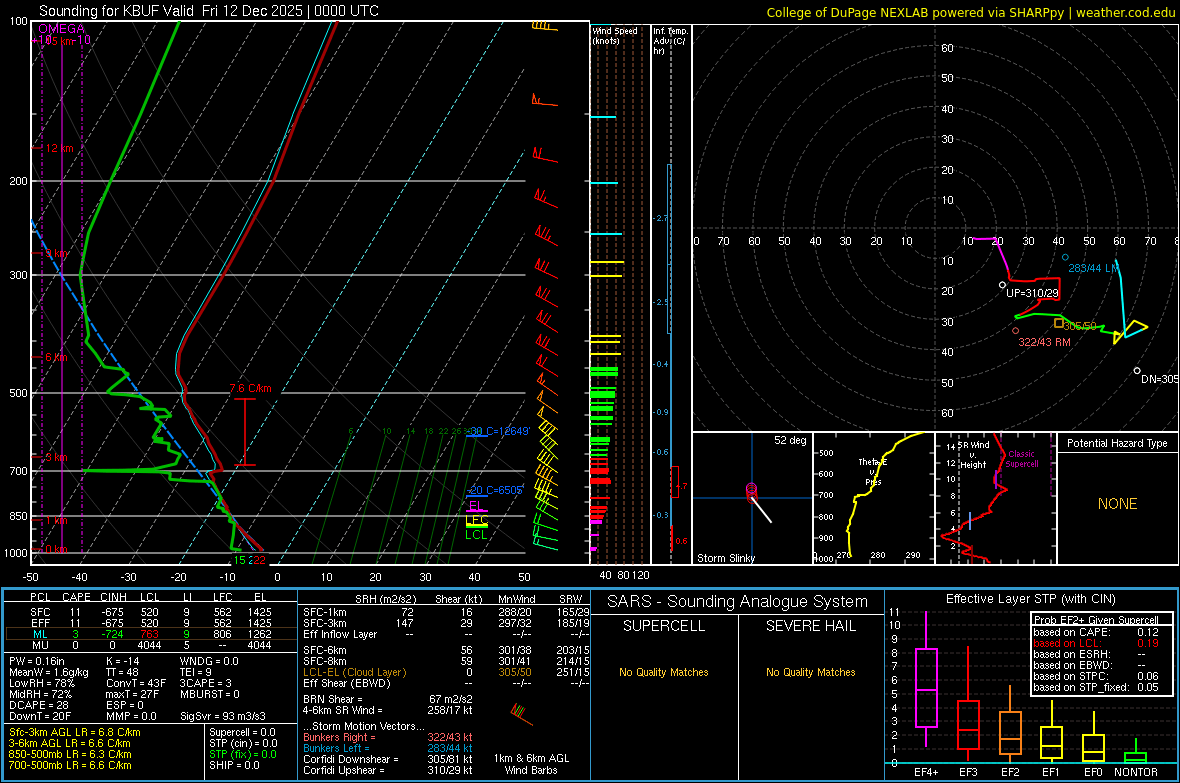Image resolution: width=1180 pixels, height=783 pixels.
Task: Click the SFC-1km SRH row
Action: point(446,612)
